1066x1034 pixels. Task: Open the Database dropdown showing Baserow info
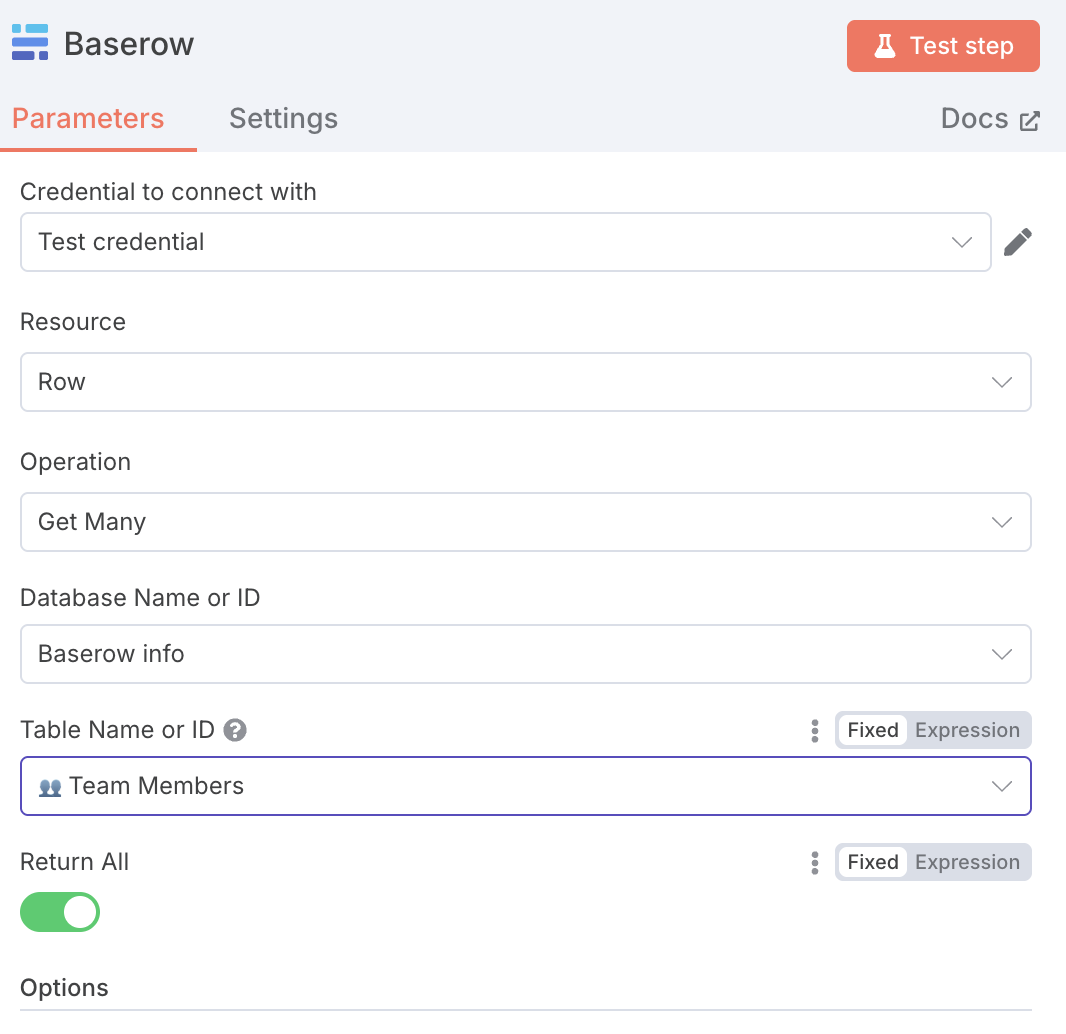(x=526, y=654)
